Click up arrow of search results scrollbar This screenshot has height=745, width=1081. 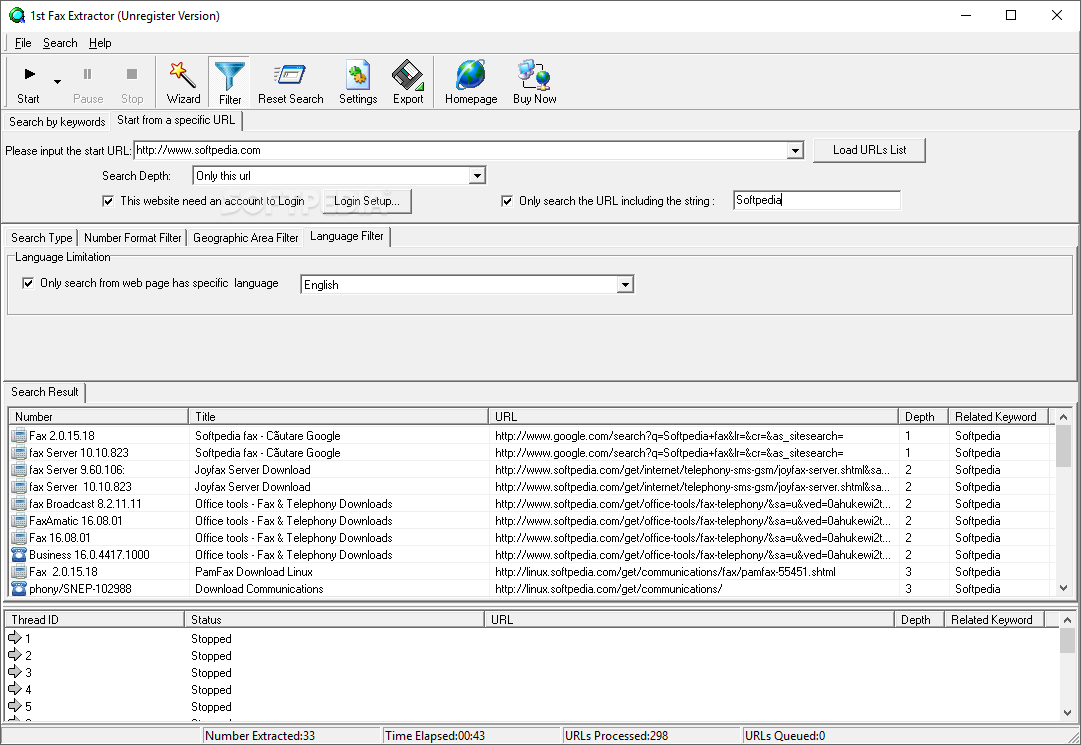1063,417
